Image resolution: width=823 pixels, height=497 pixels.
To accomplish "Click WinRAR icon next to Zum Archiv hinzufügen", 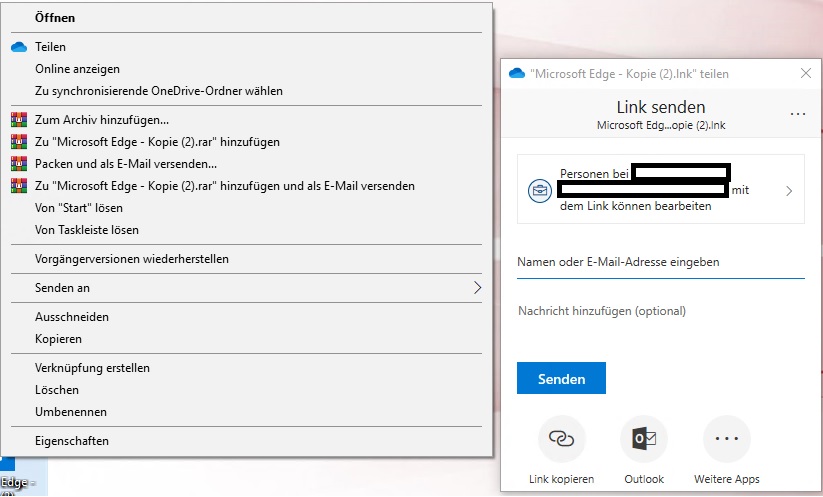I will (x=19, y=120).
